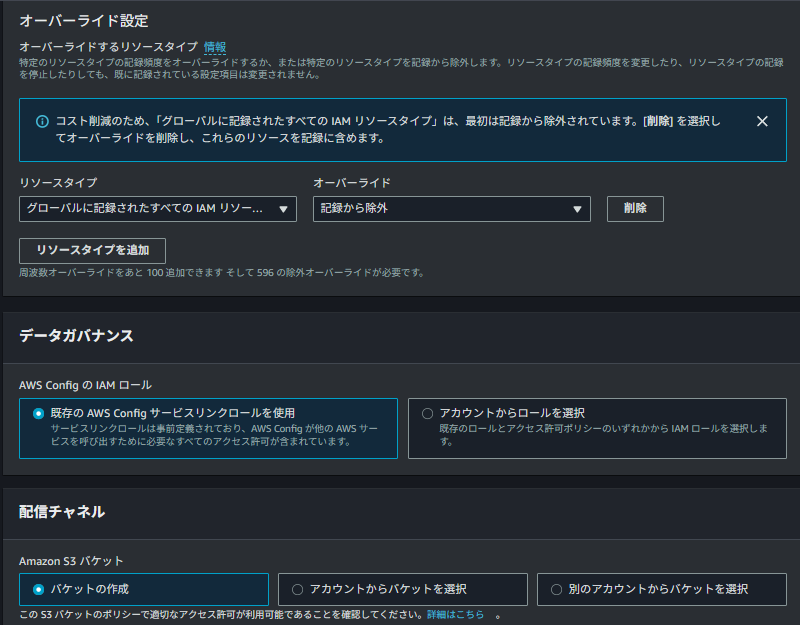Select 既存の AWS Config サービスリンクロールを使用 radio
Screen dimensions: 800x625
click(39, 413)
